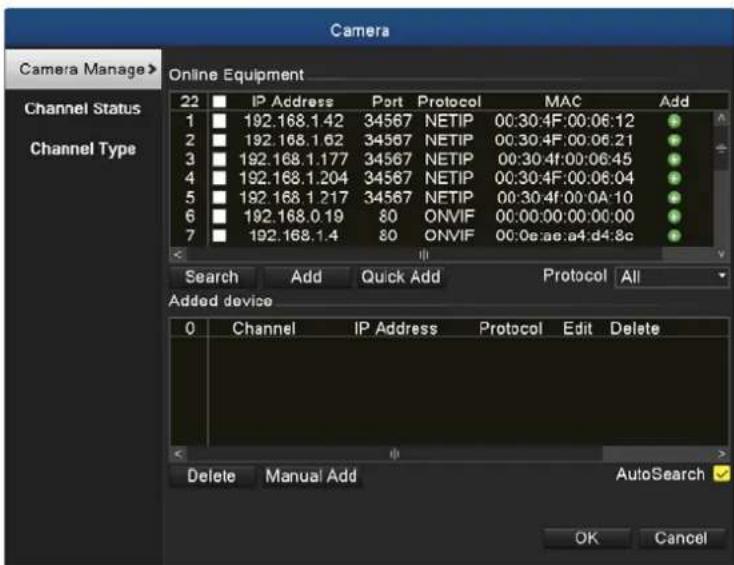Check the box for row 7, 192.168.1.4
Viewport: 734px width, 565px height.
click(219, 235)
